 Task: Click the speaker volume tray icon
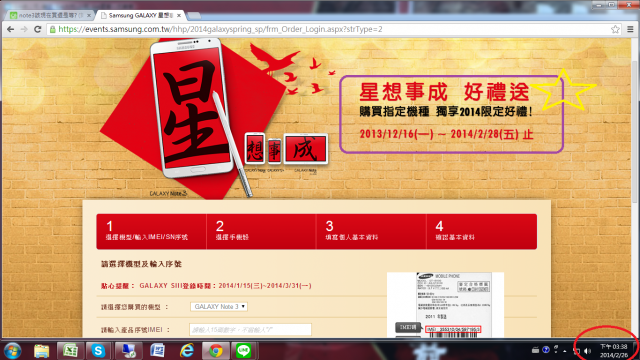coord(587,351)
